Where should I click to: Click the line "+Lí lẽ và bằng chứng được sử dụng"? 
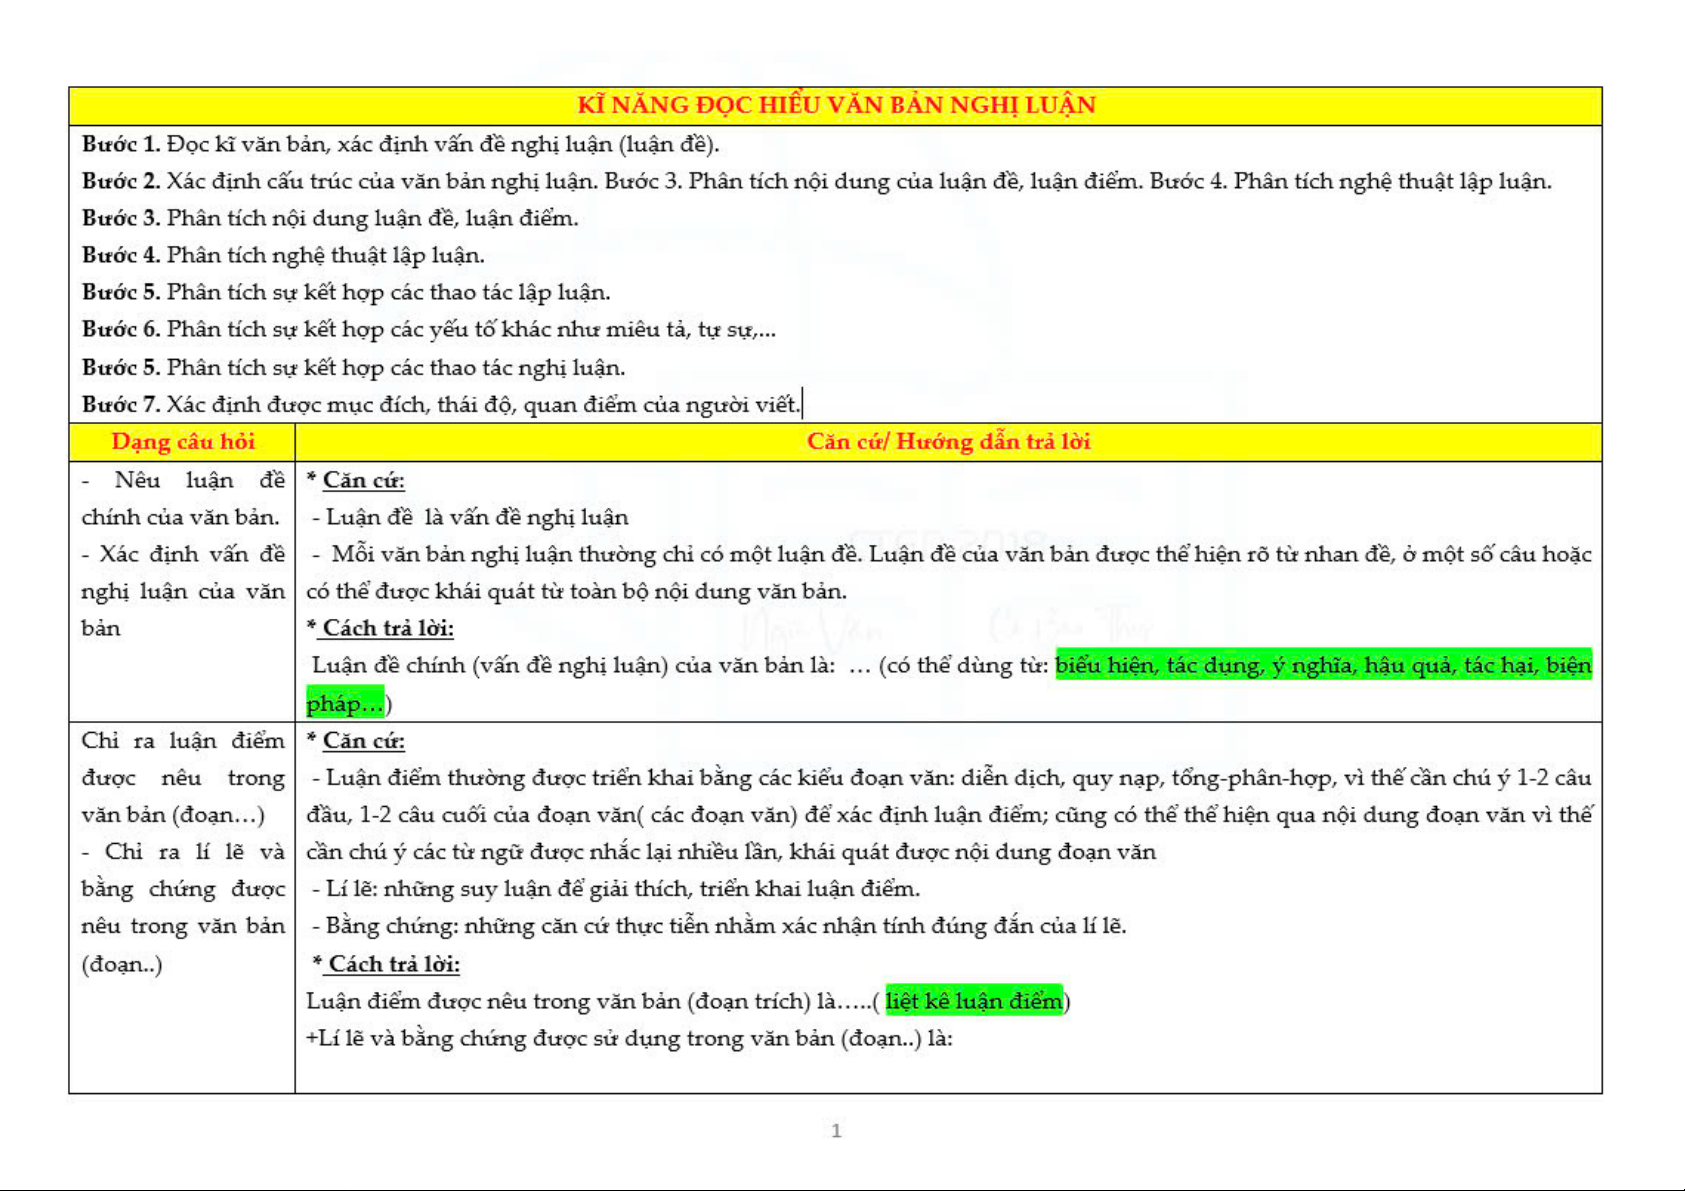pyautogui.click(x=629, y=1038)
